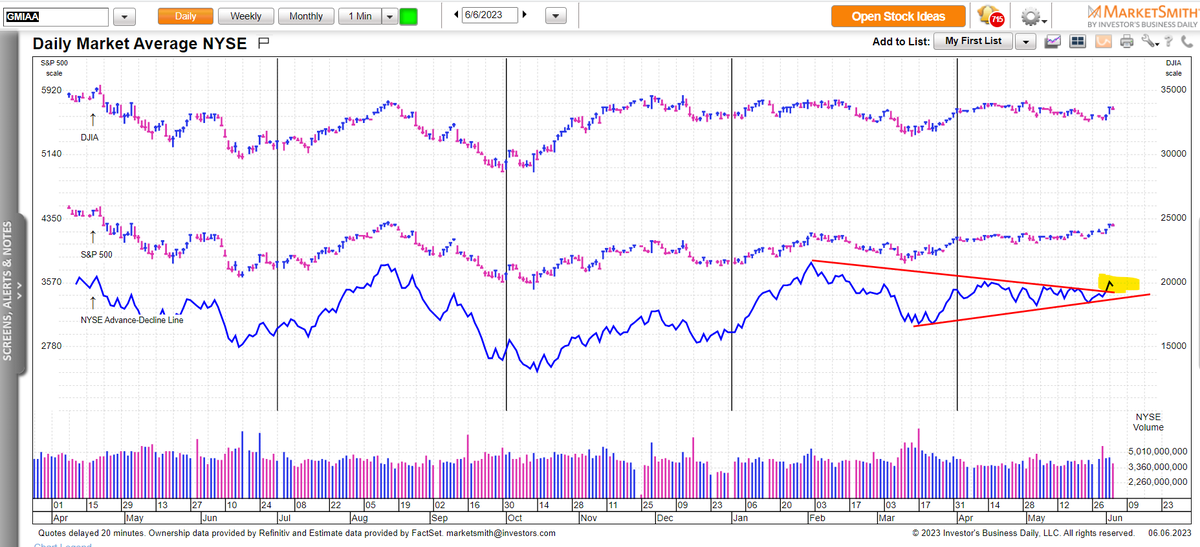Click the 2780 S&P scale value
Image resolution: width=1200 pixels, height=547 pixels.
pos(50,345)
